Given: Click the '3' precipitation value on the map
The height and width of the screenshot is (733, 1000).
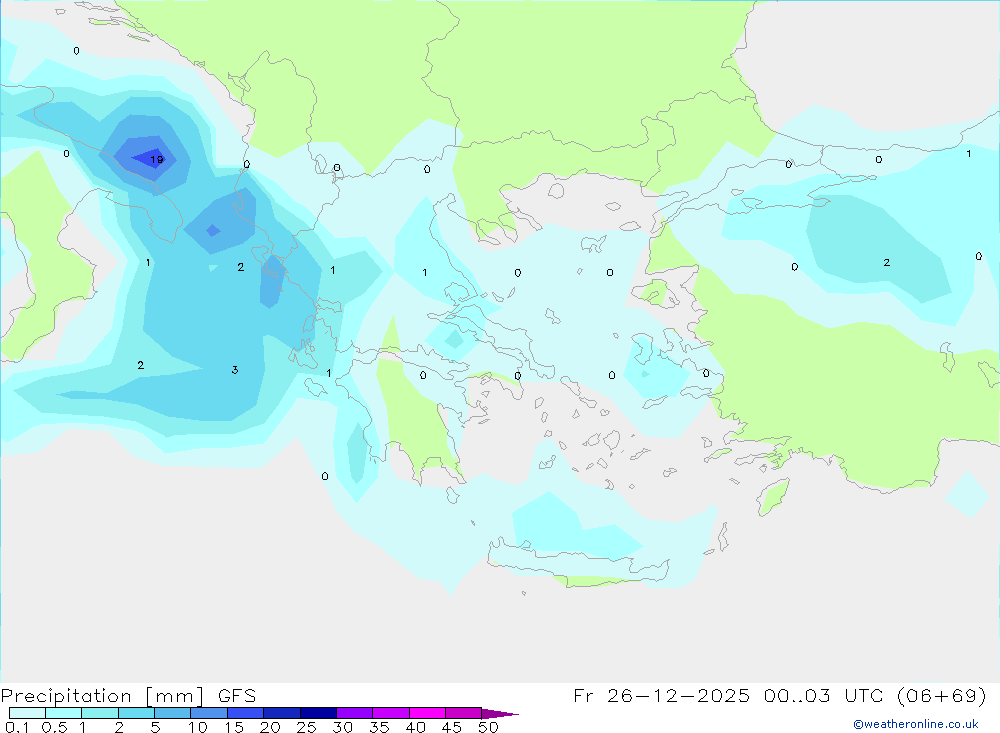Looking at the screenshot, I should 235,370.
